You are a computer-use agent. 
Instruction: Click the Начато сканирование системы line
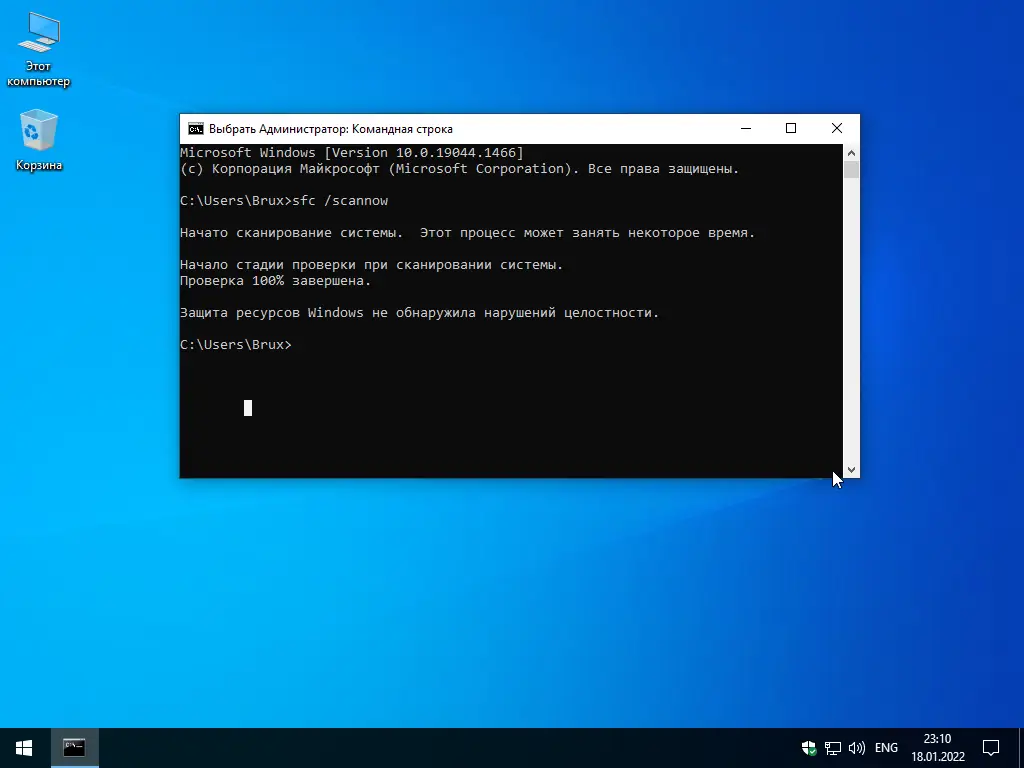[x=468, y=232]
